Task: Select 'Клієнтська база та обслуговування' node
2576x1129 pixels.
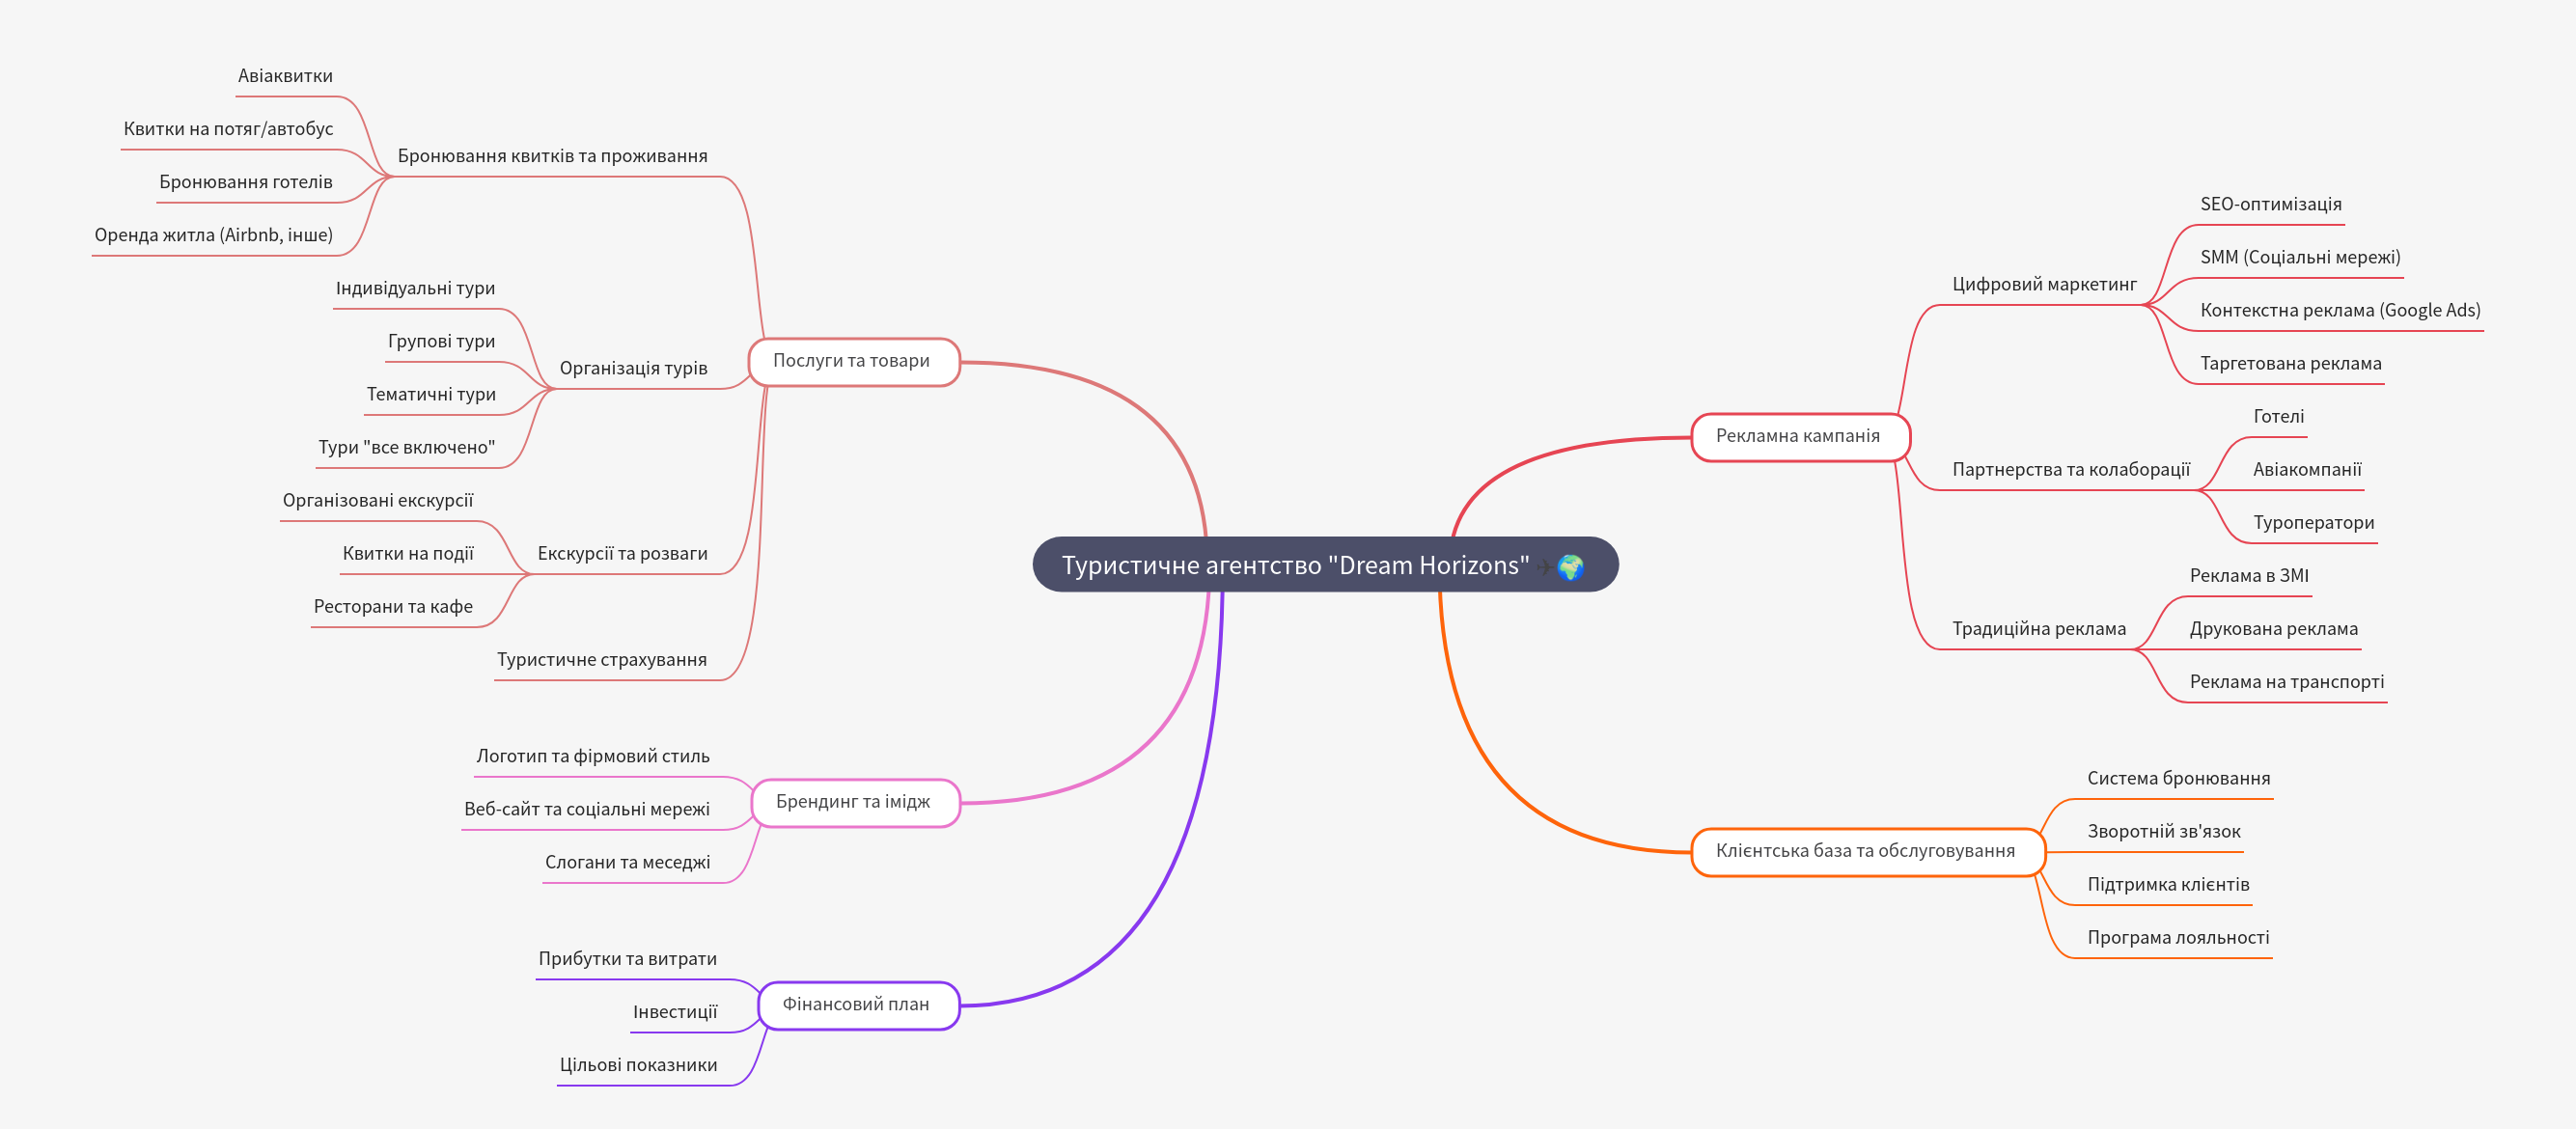Action: pos(1866,851)
